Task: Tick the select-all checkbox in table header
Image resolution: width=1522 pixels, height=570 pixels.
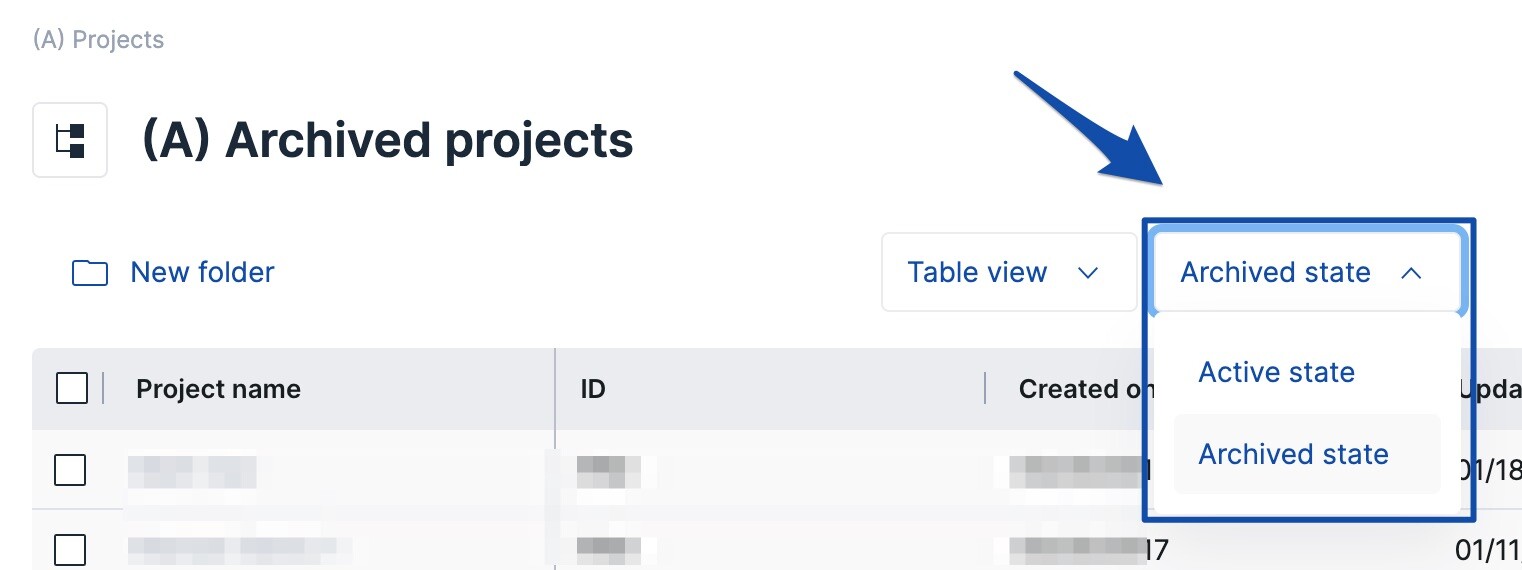Action: click(x=72, y=388)
